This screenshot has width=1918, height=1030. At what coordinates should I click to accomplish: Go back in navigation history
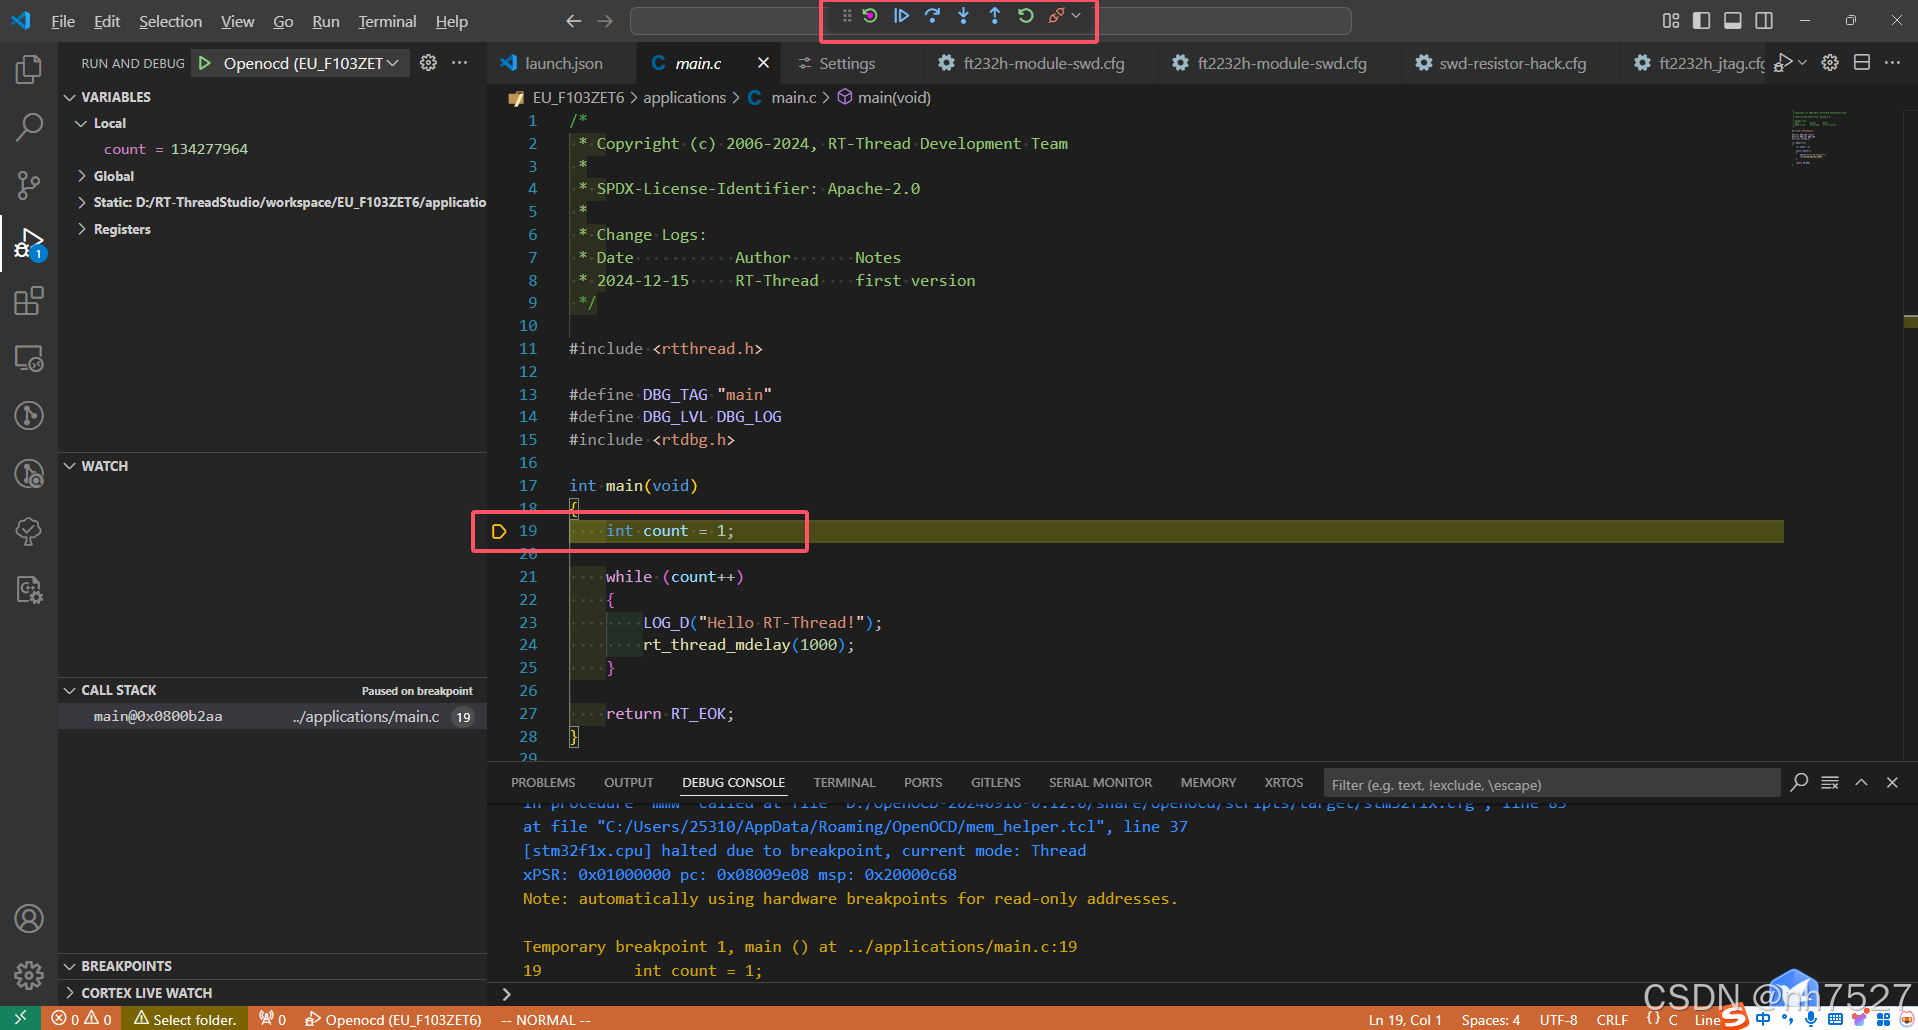point(573,20)
